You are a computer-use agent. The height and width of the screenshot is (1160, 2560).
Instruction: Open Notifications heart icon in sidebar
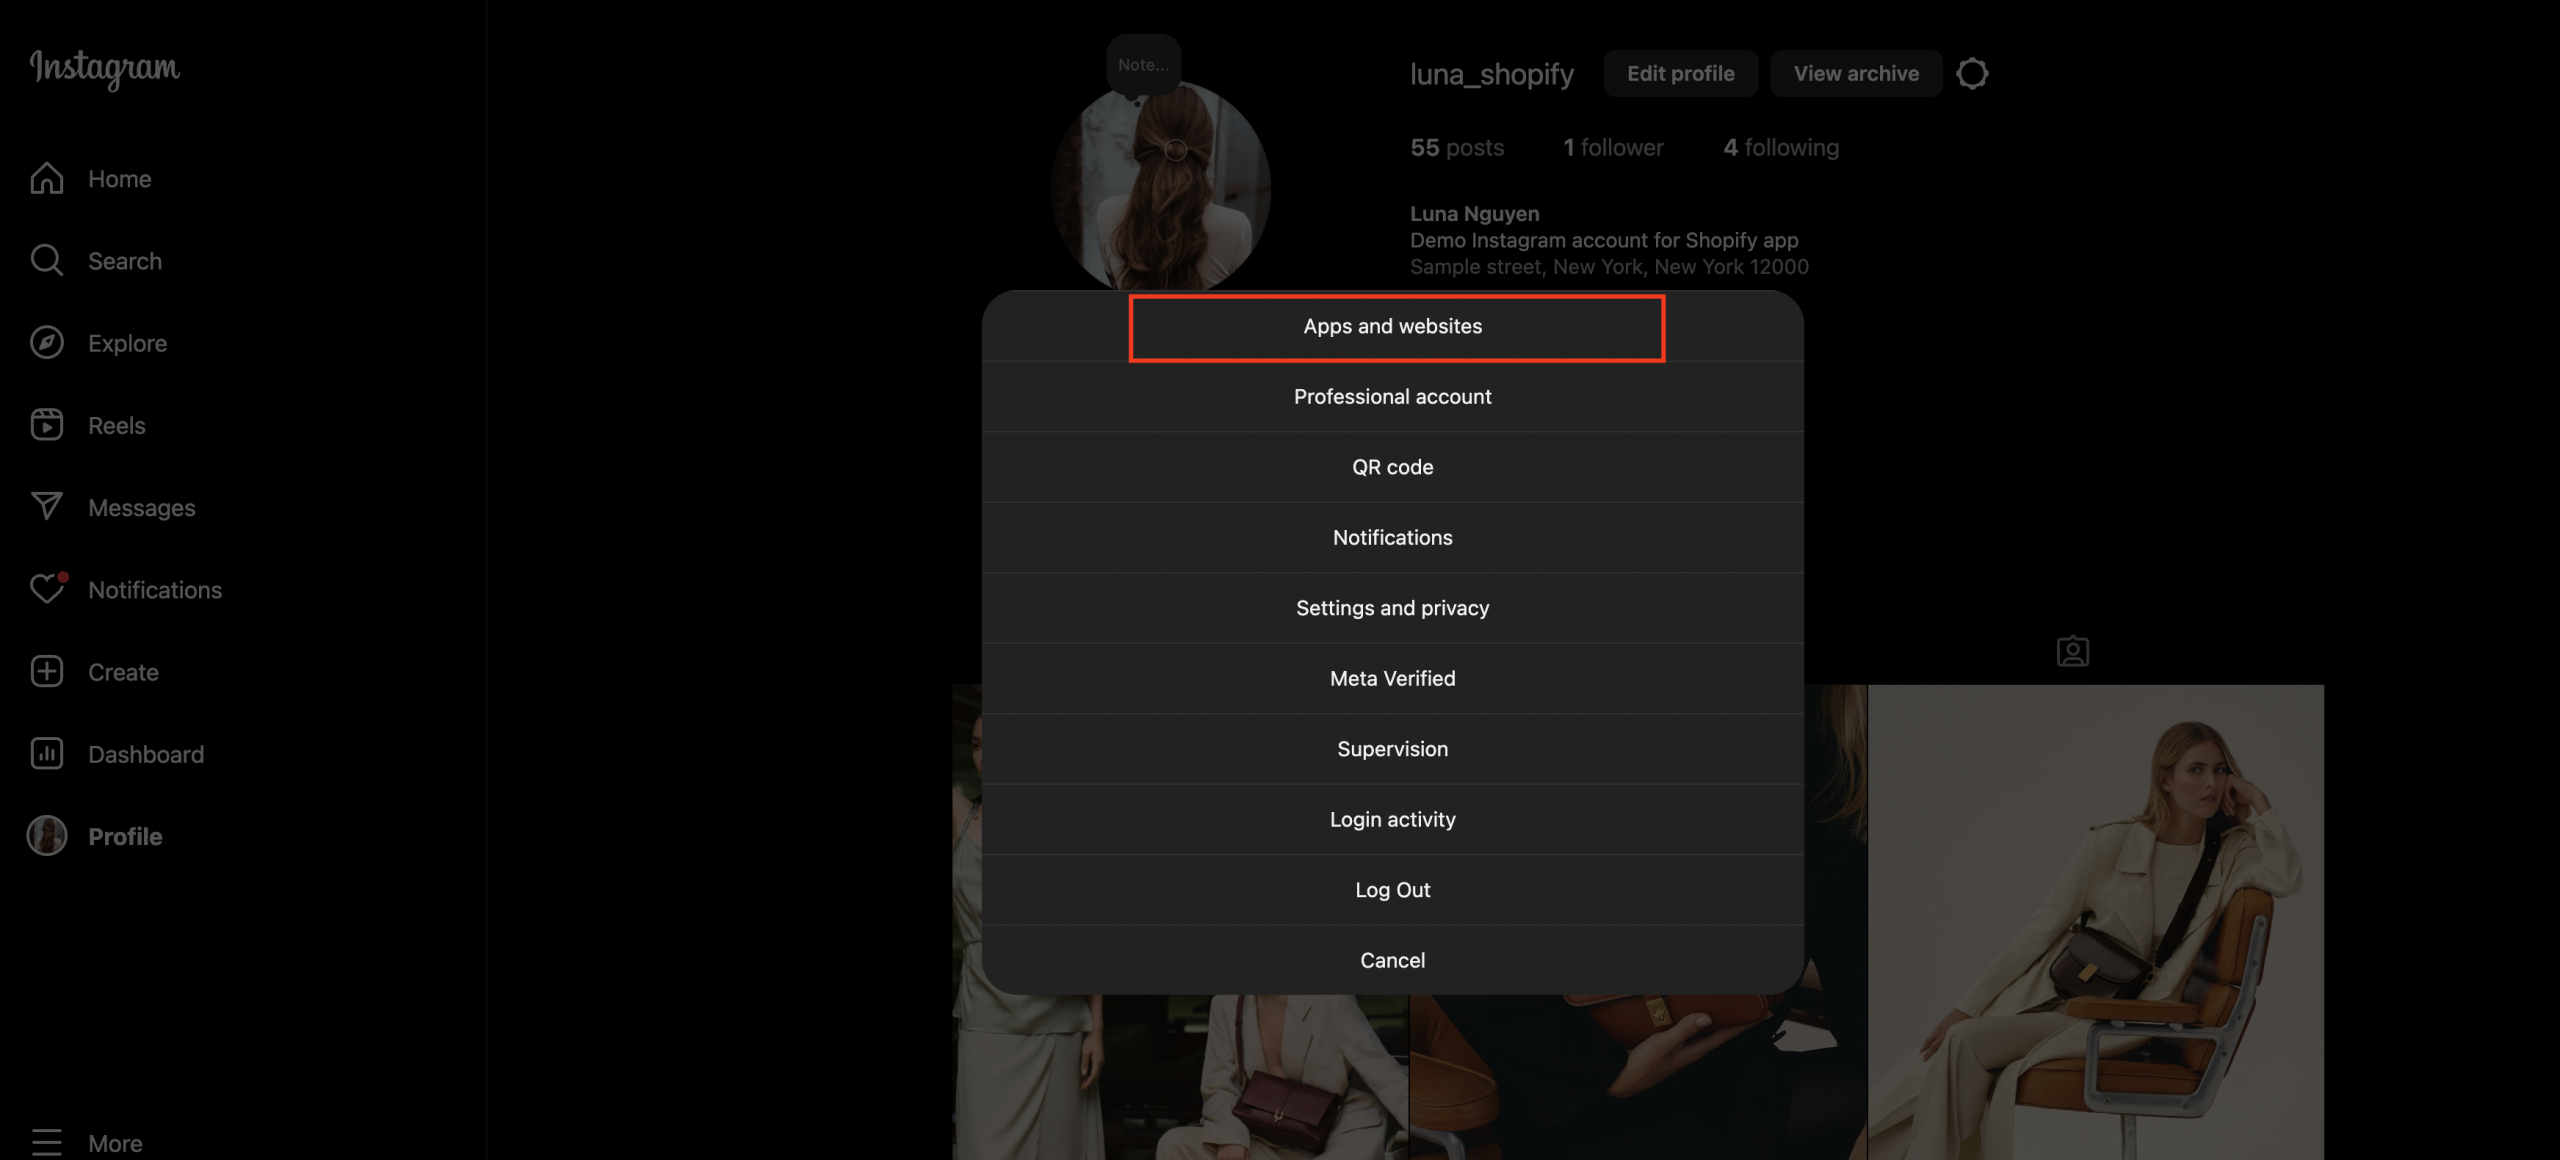[47, 589]
